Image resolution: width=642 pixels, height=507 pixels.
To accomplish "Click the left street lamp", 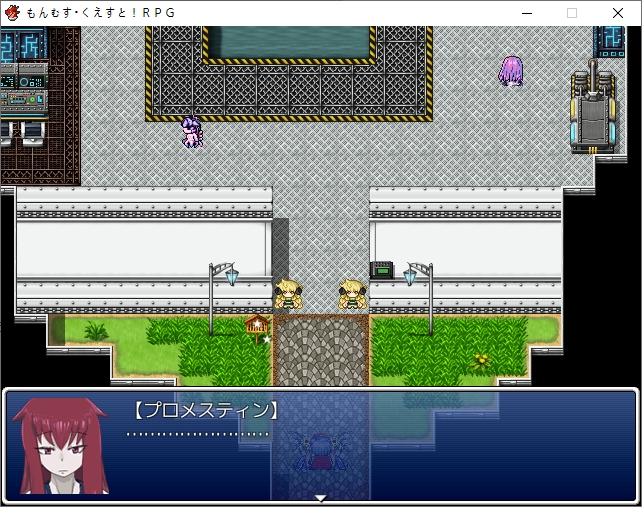I will point(223,299).
